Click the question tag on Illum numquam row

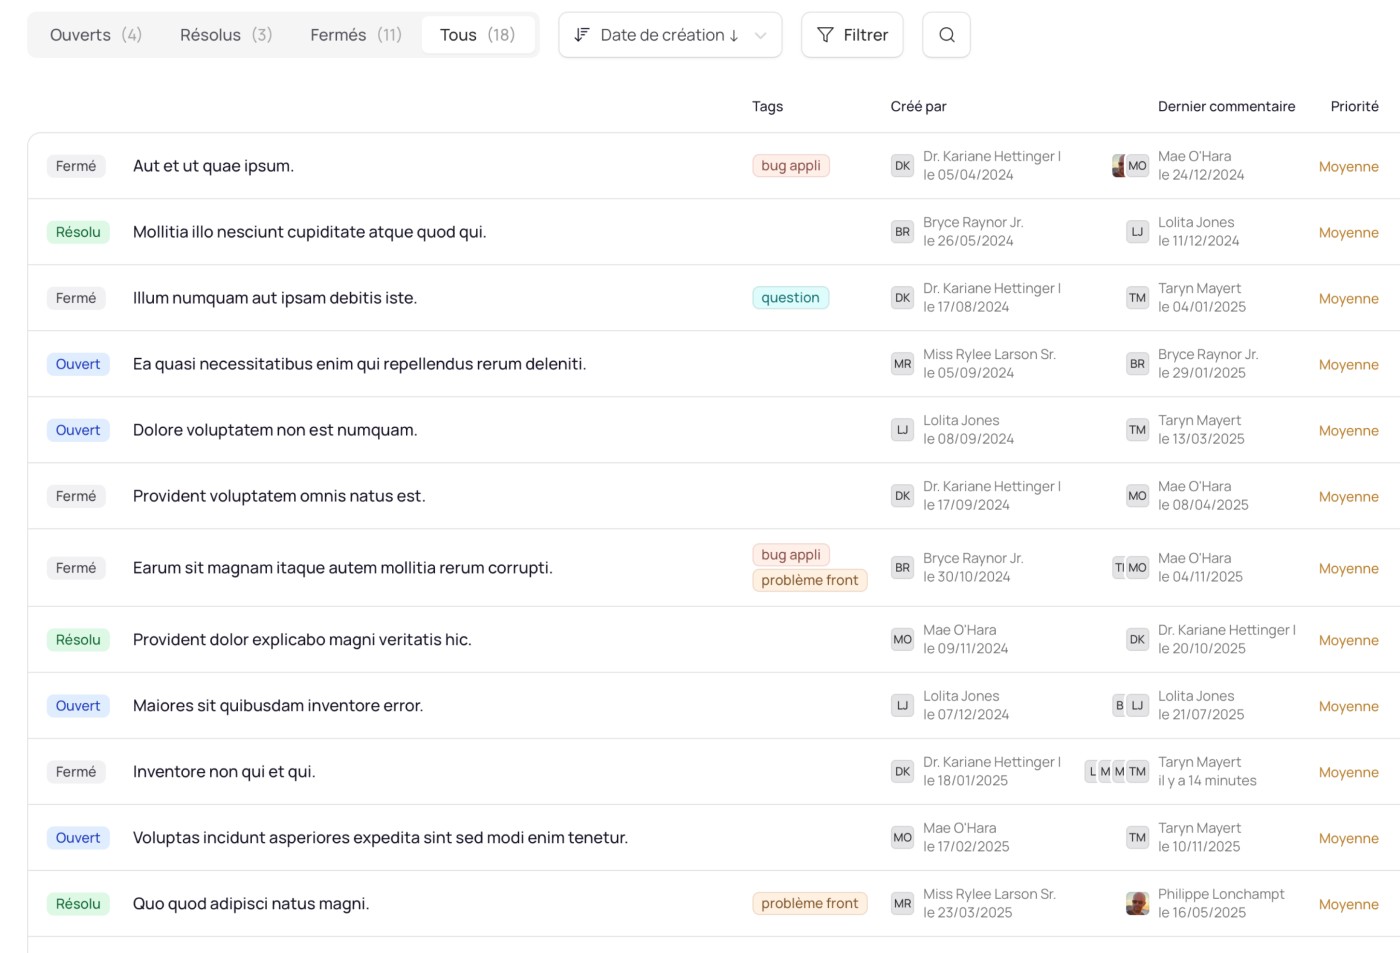tap(790, 298)
